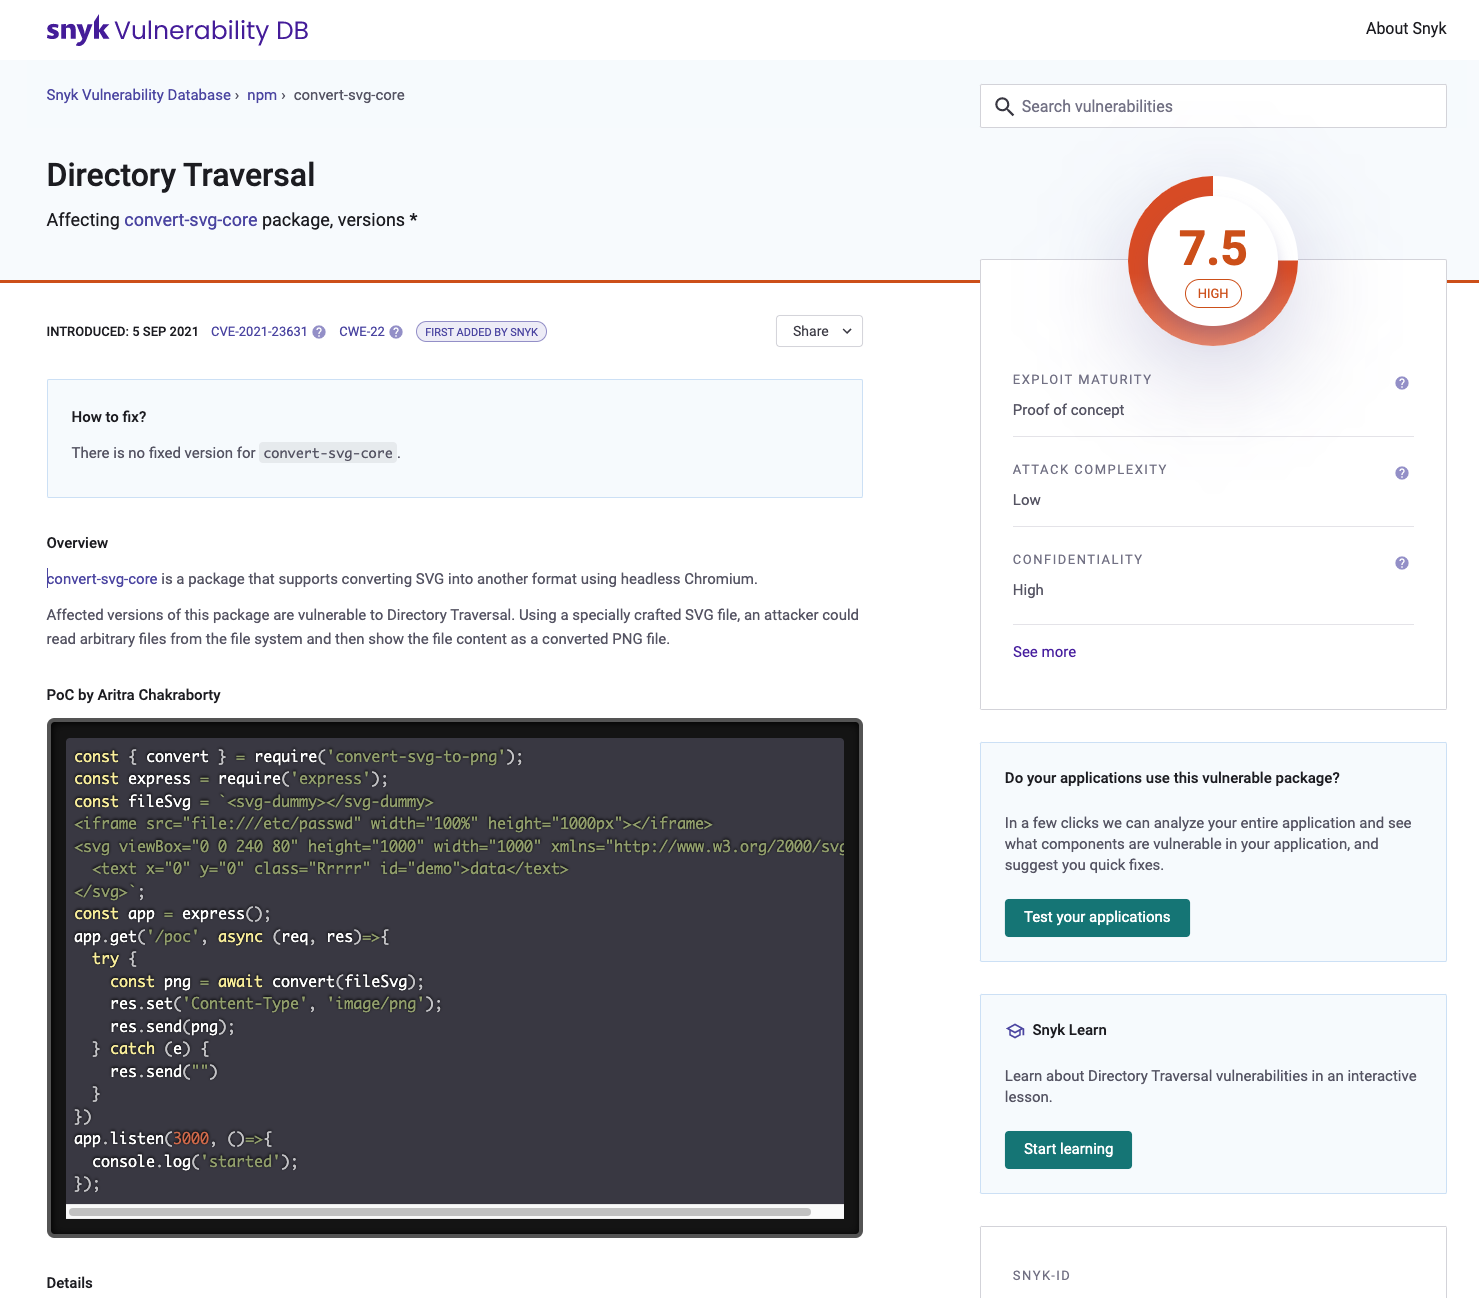Image resolution: width=1479 pixels, height=1298 pixels.
Task: Click the High confidentiality value
Action: click(x=1028, y=590)
